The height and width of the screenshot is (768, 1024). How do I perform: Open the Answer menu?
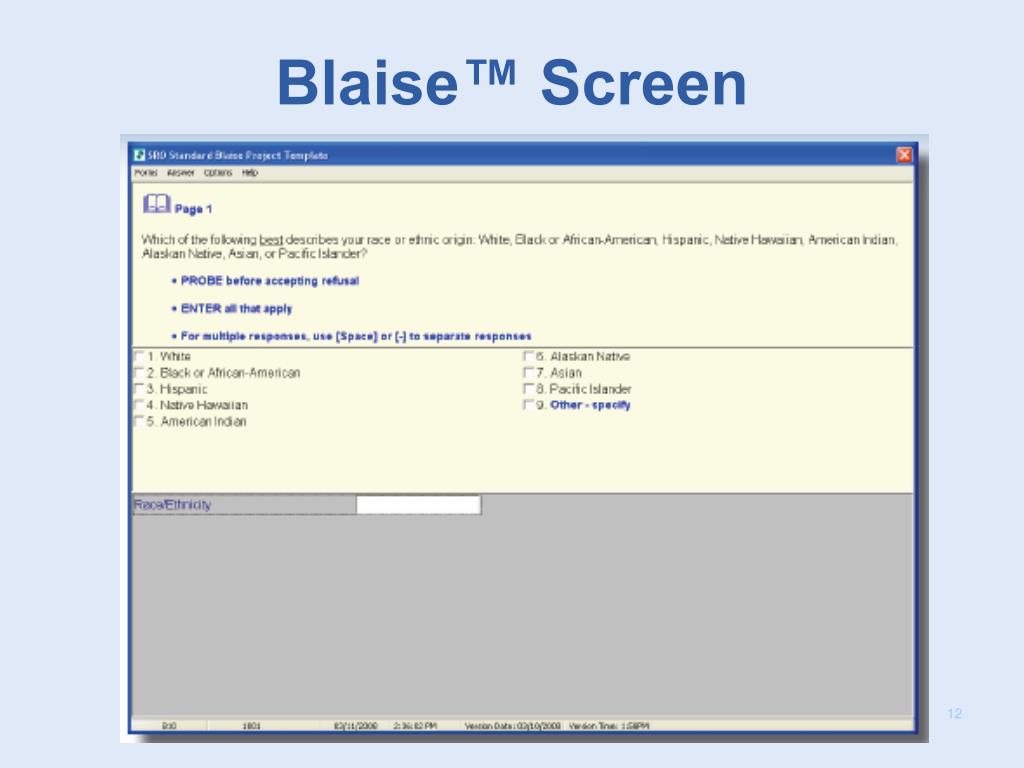tap(181, 172)
